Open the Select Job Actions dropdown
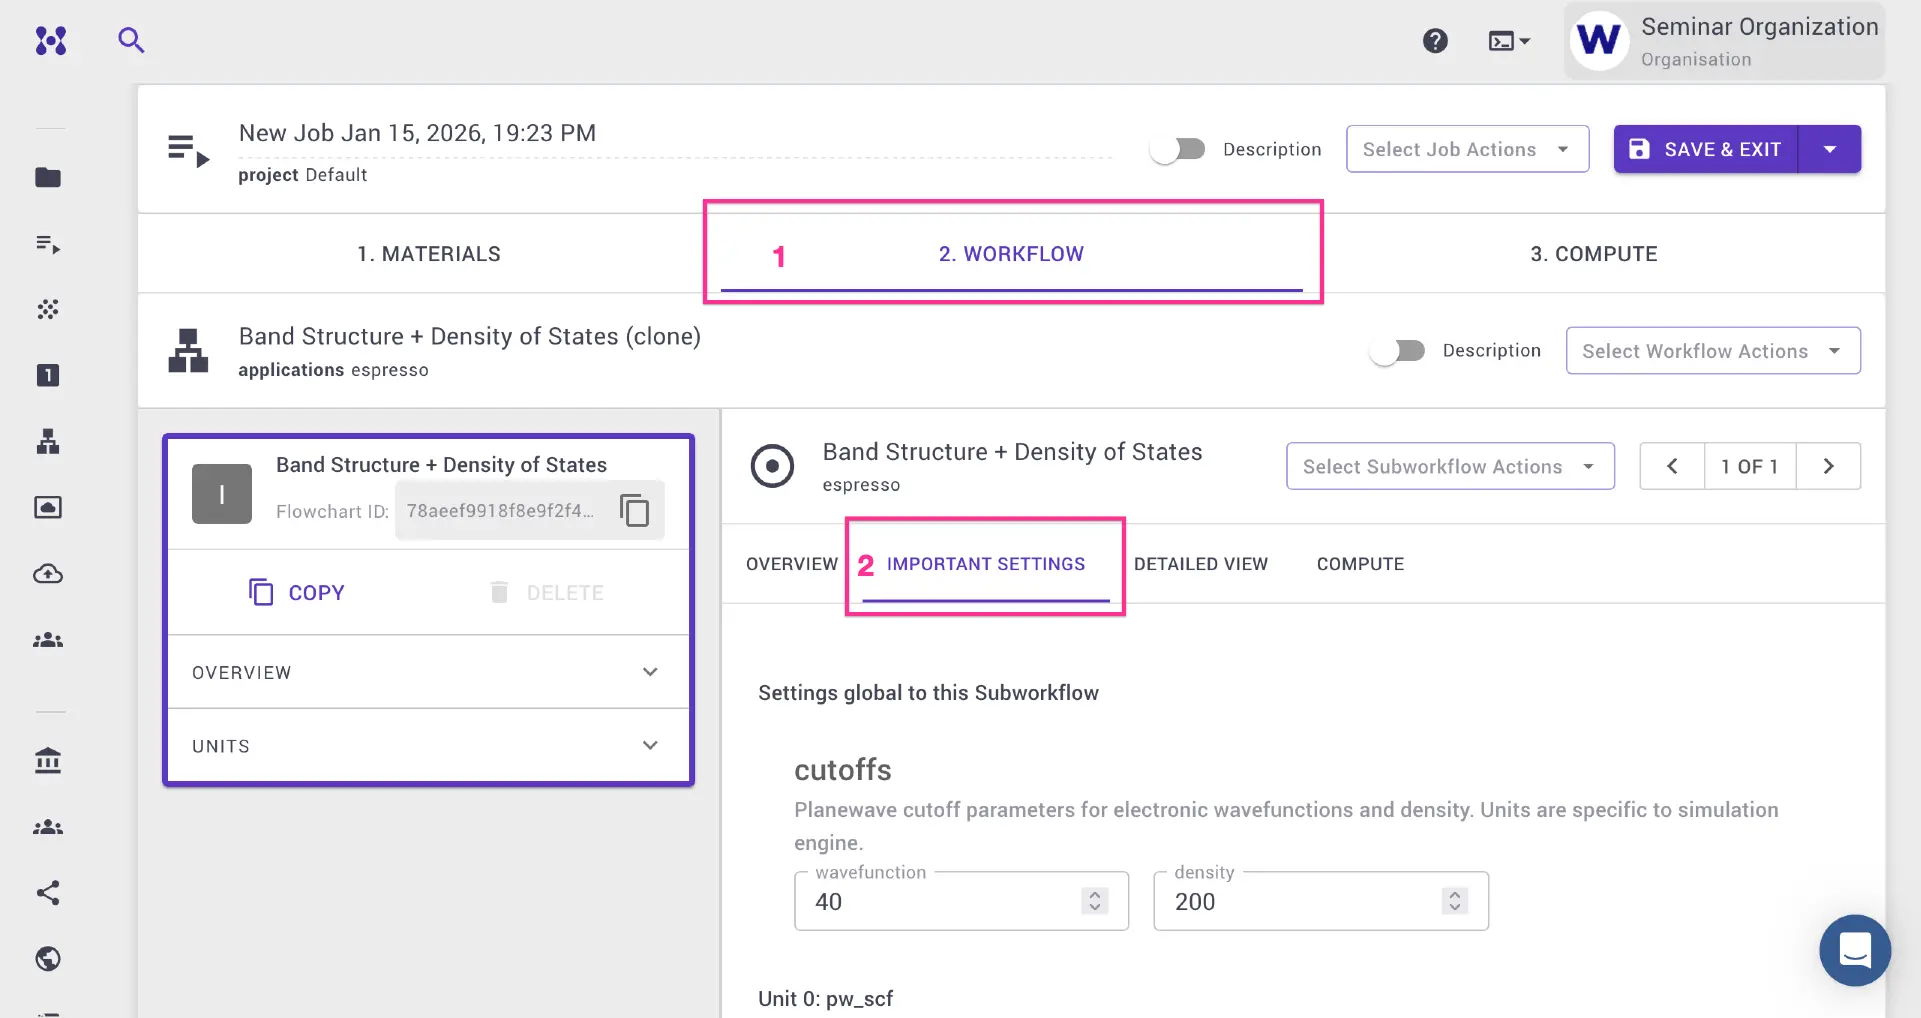 1466,148
